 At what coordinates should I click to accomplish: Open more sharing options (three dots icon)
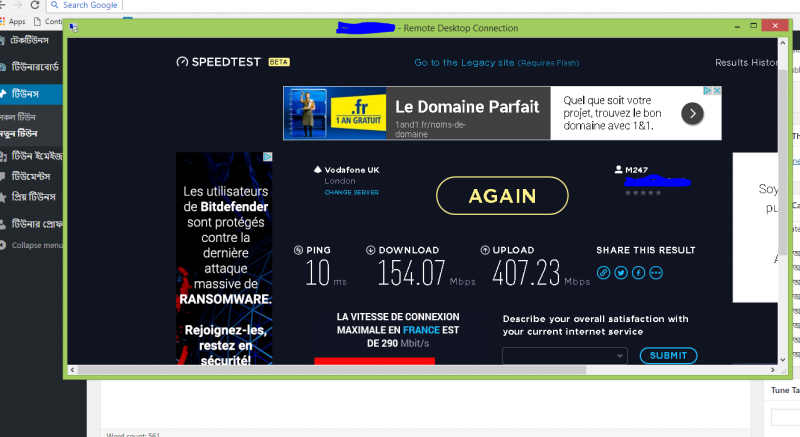(x=656, y=273)
